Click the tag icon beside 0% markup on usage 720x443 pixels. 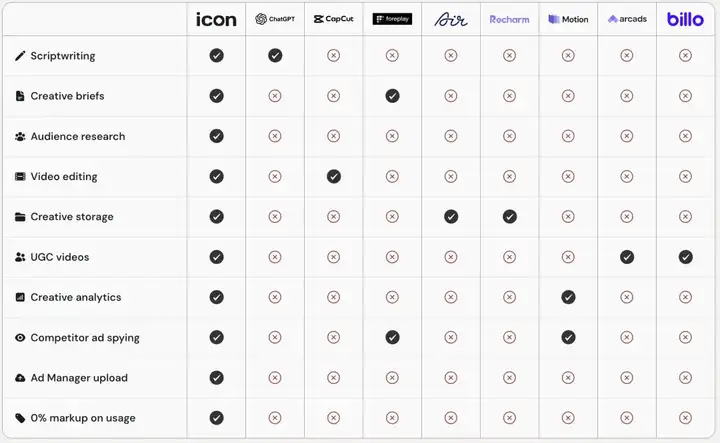(x=20, y=418)
